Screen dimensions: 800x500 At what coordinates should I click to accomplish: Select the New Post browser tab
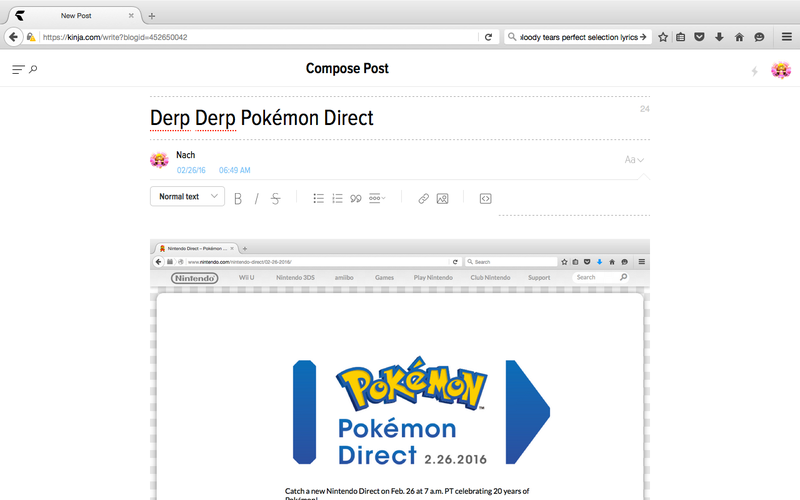(74, 15)
